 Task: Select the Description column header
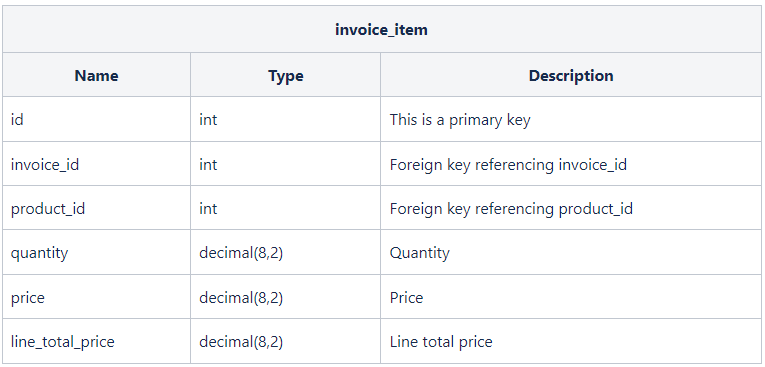pos(571,76)
